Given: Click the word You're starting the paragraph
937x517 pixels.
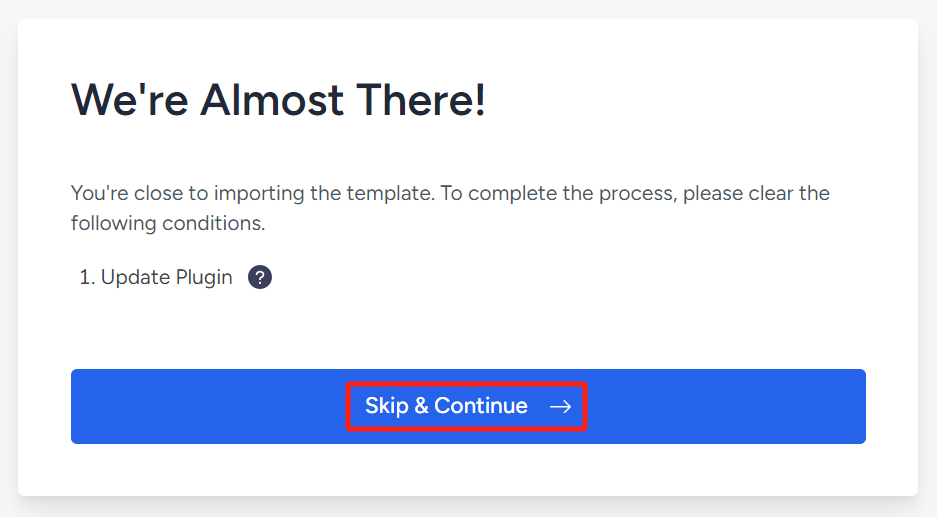Looking at the screenshot, I should (x=99, y=194).
